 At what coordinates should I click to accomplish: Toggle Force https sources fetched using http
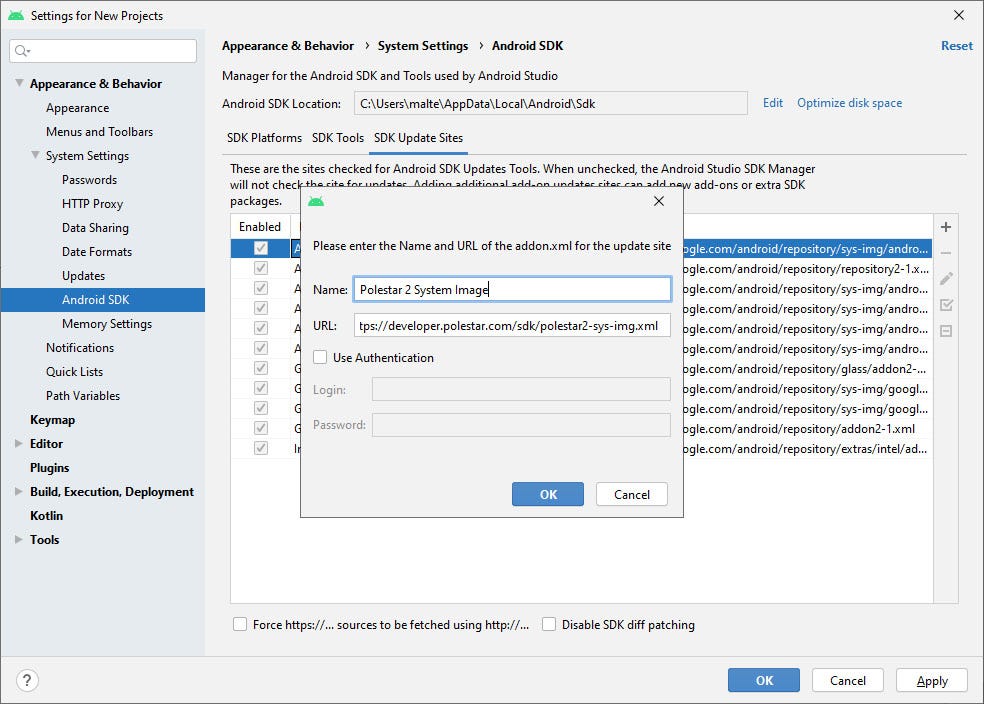[240, 624]
